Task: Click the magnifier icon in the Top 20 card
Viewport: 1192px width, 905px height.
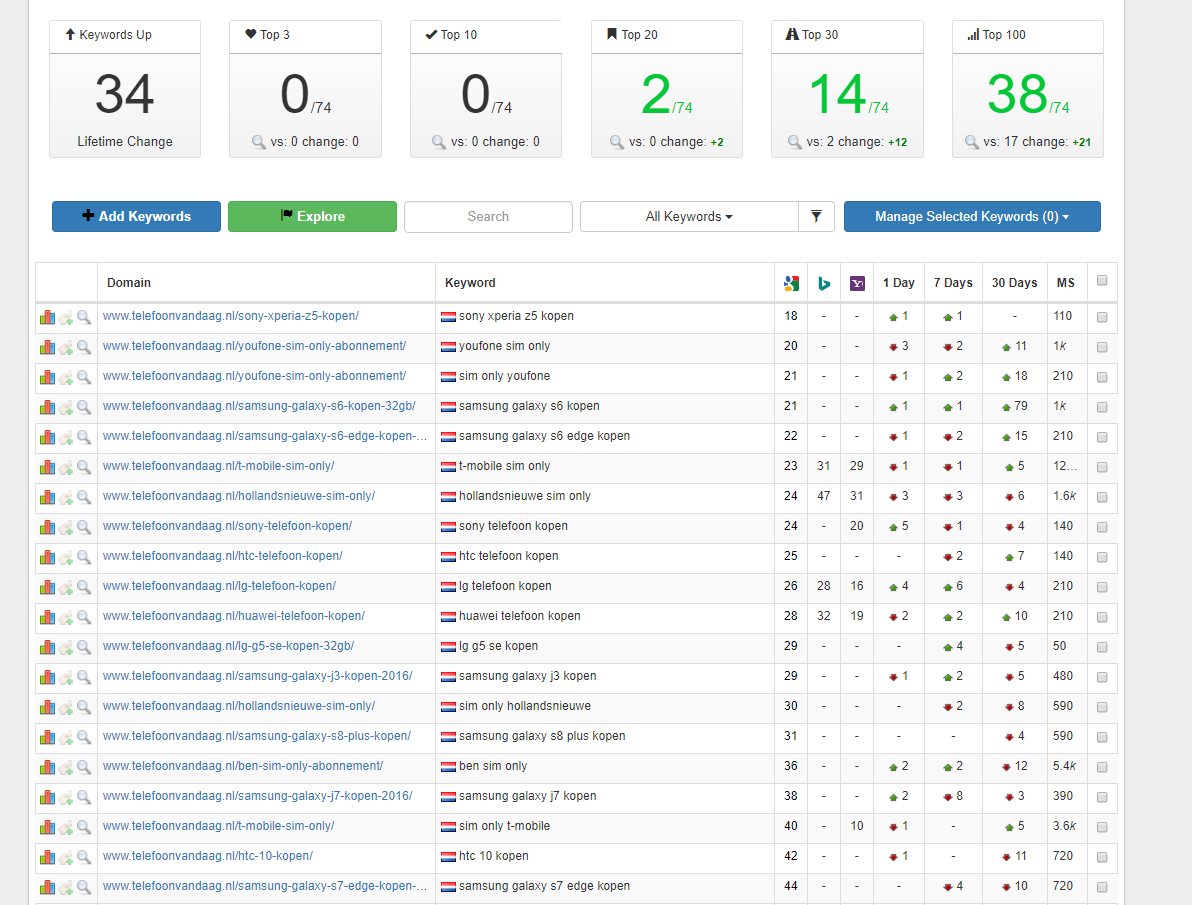Action: (617, 141)
